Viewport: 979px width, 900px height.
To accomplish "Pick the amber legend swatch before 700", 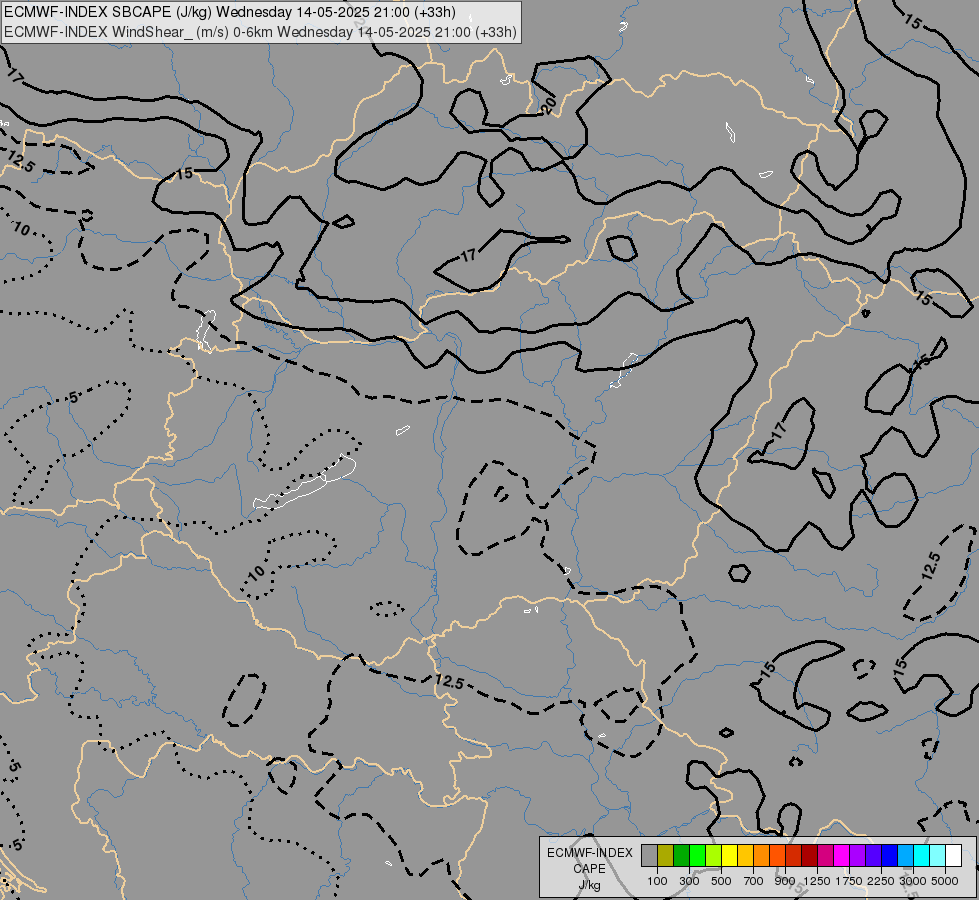I will point(745,855).
